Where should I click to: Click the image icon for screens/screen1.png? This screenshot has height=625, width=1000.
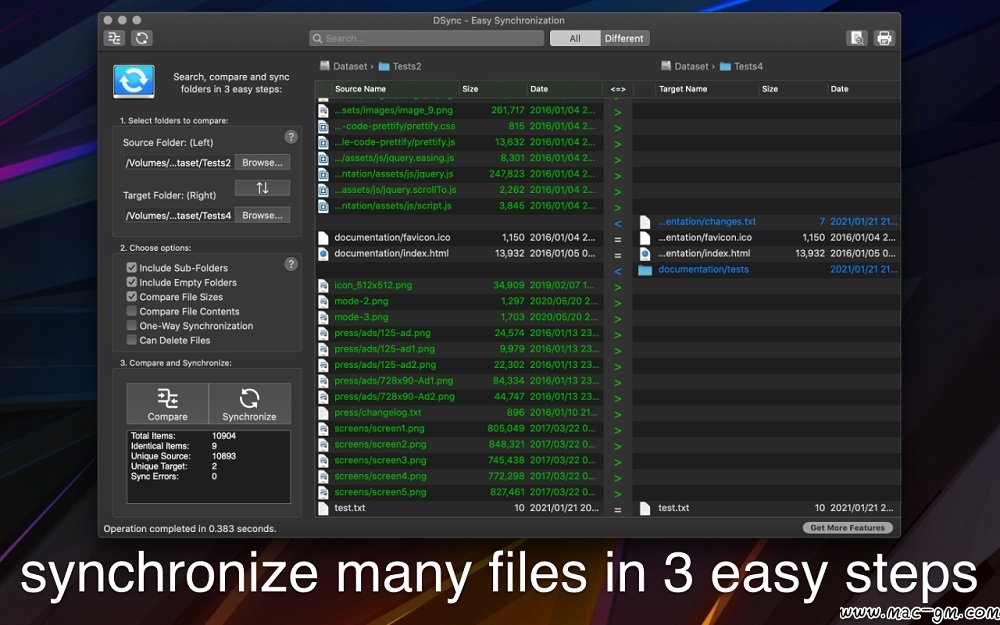[x=323, y=429]
